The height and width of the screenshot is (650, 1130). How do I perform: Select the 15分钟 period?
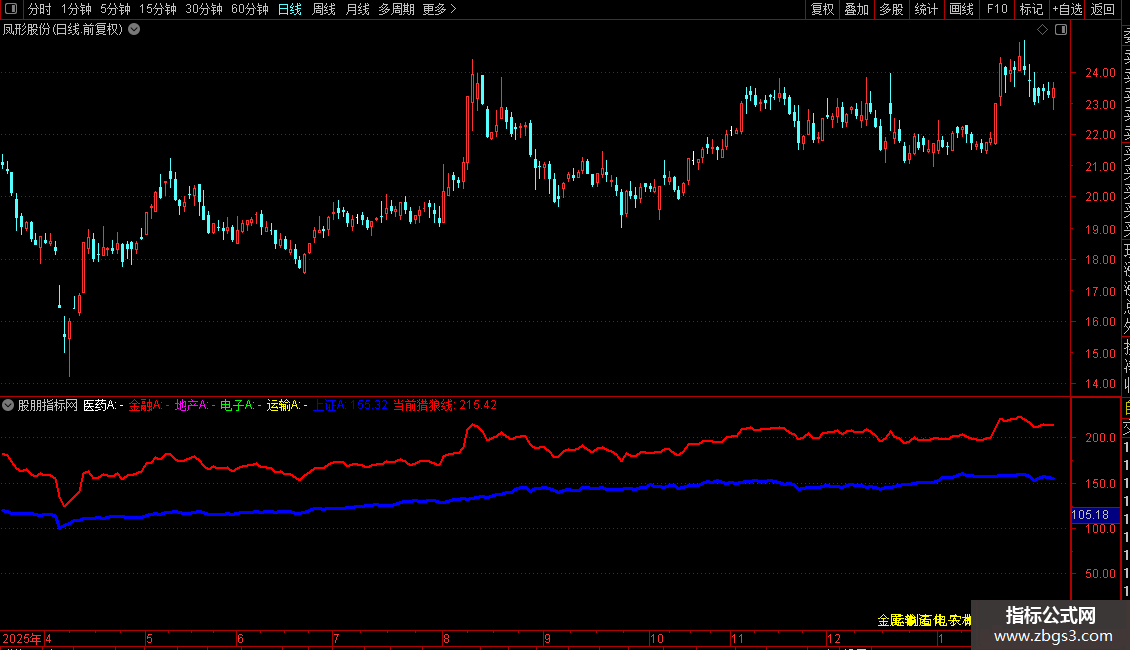click(158, 9)
